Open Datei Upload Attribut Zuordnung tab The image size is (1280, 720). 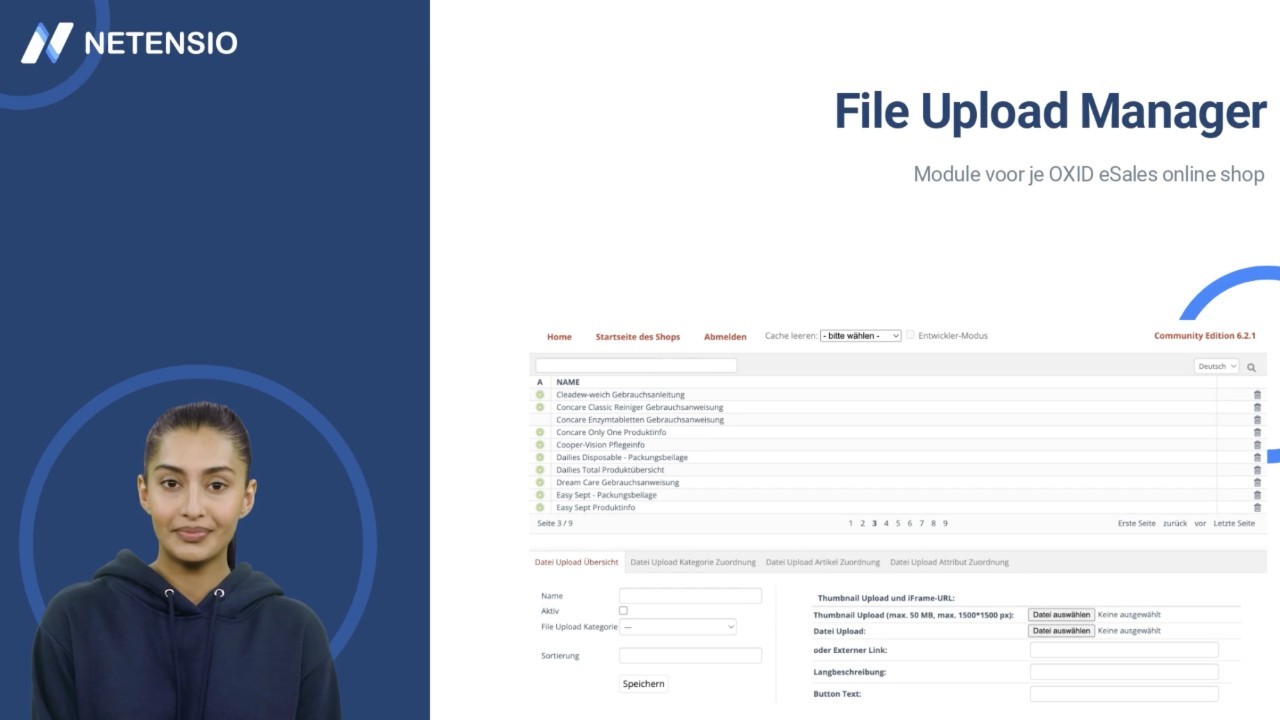[949, 562]
